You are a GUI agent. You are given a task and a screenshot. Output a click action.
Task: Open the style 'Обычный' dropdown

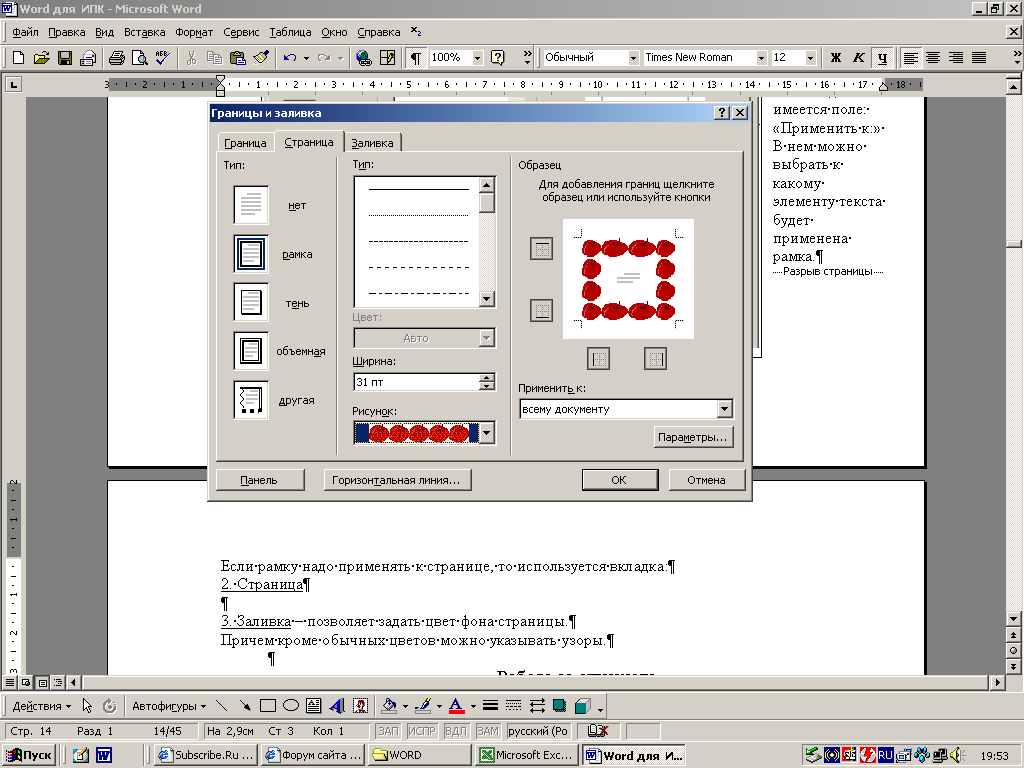(633, 58)
